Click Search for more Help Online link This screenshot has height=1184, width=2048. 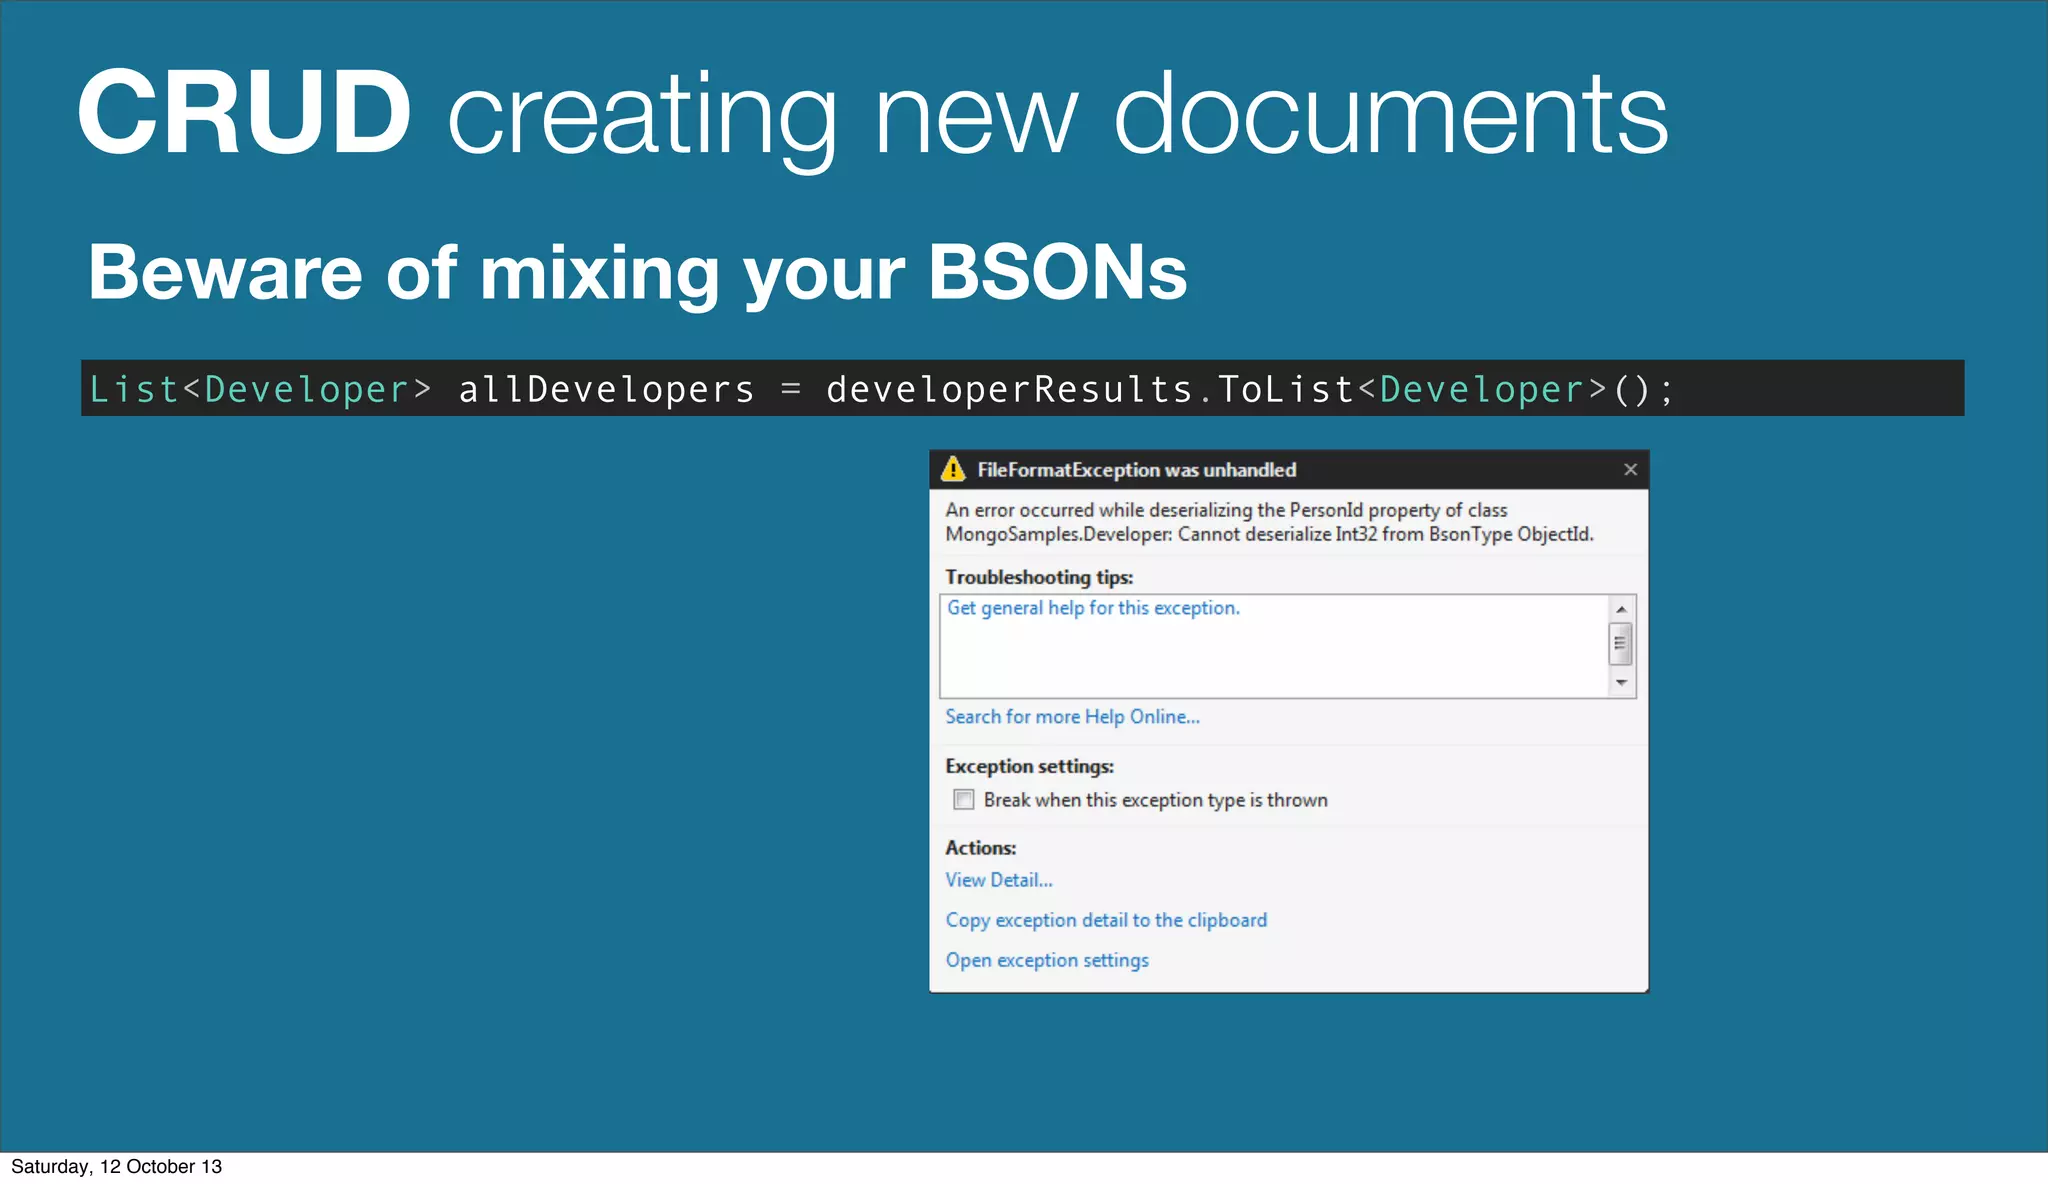pyautogui.click(x=1072, y=717)
